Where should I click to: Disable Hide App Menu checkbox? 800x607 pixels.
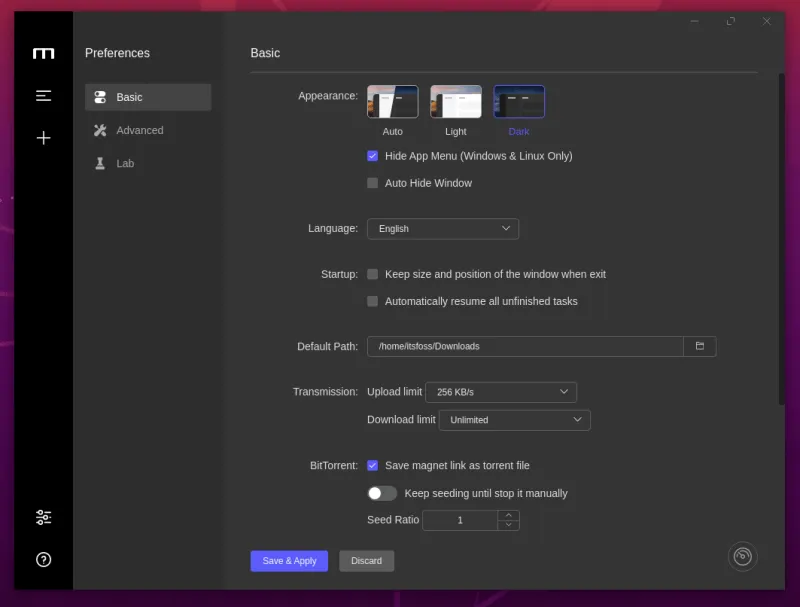[373, 156]
